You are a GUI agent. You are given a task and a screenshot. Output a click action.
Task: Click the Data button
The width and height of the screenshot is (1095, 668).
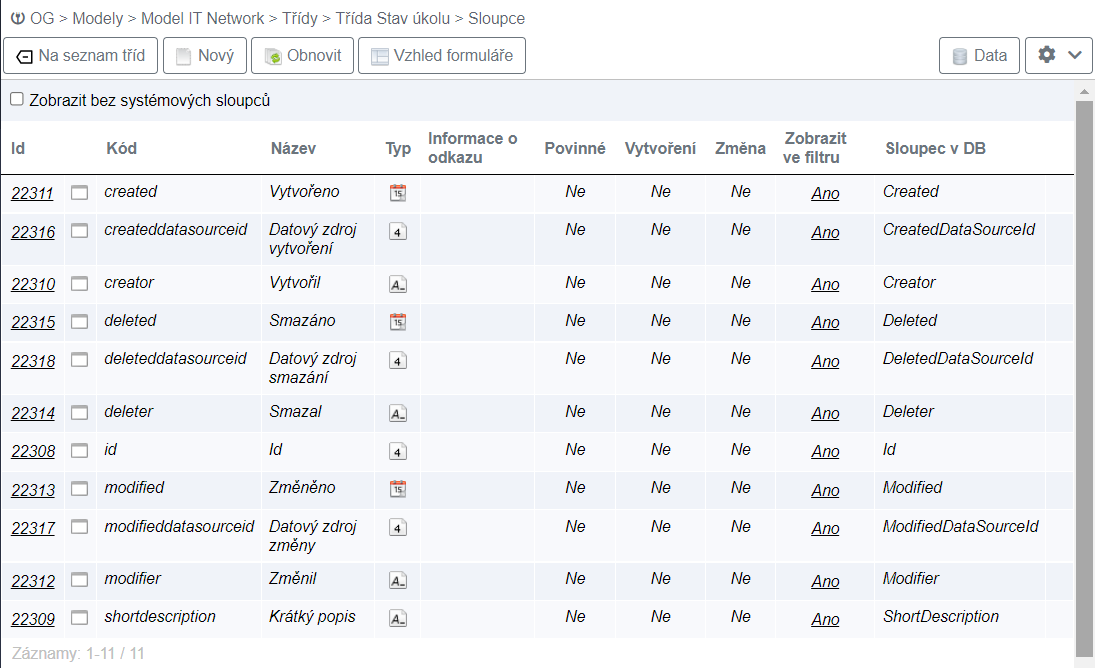click(979, 56)
